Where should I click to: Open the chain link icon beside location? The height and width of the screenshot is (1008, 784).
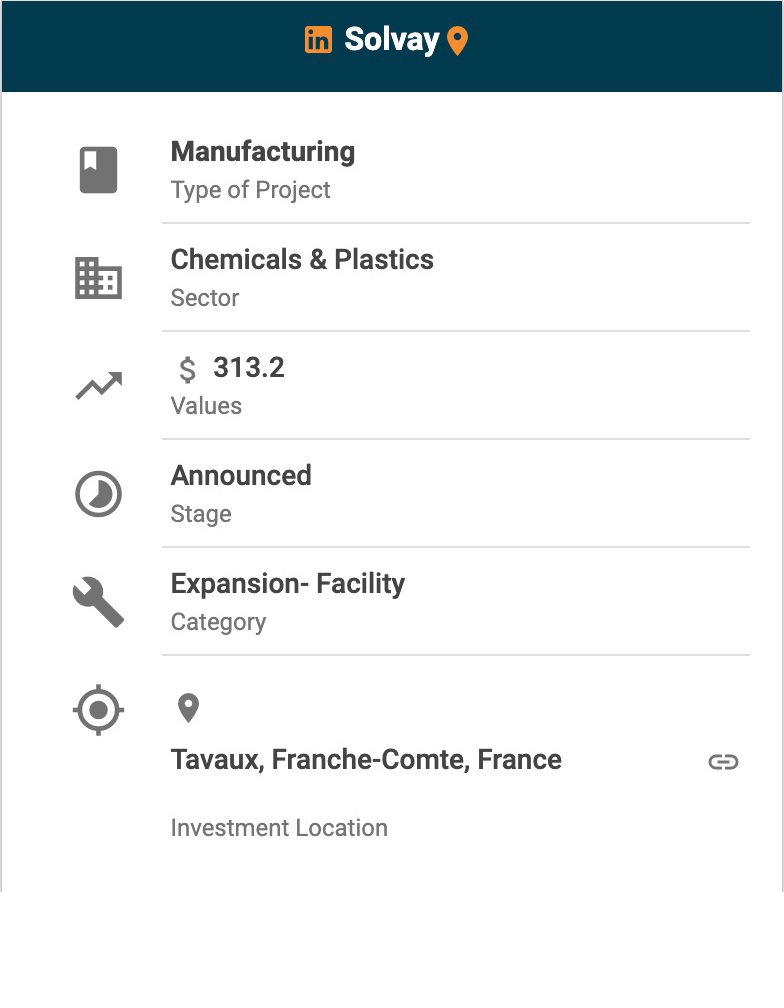point(723,762)
